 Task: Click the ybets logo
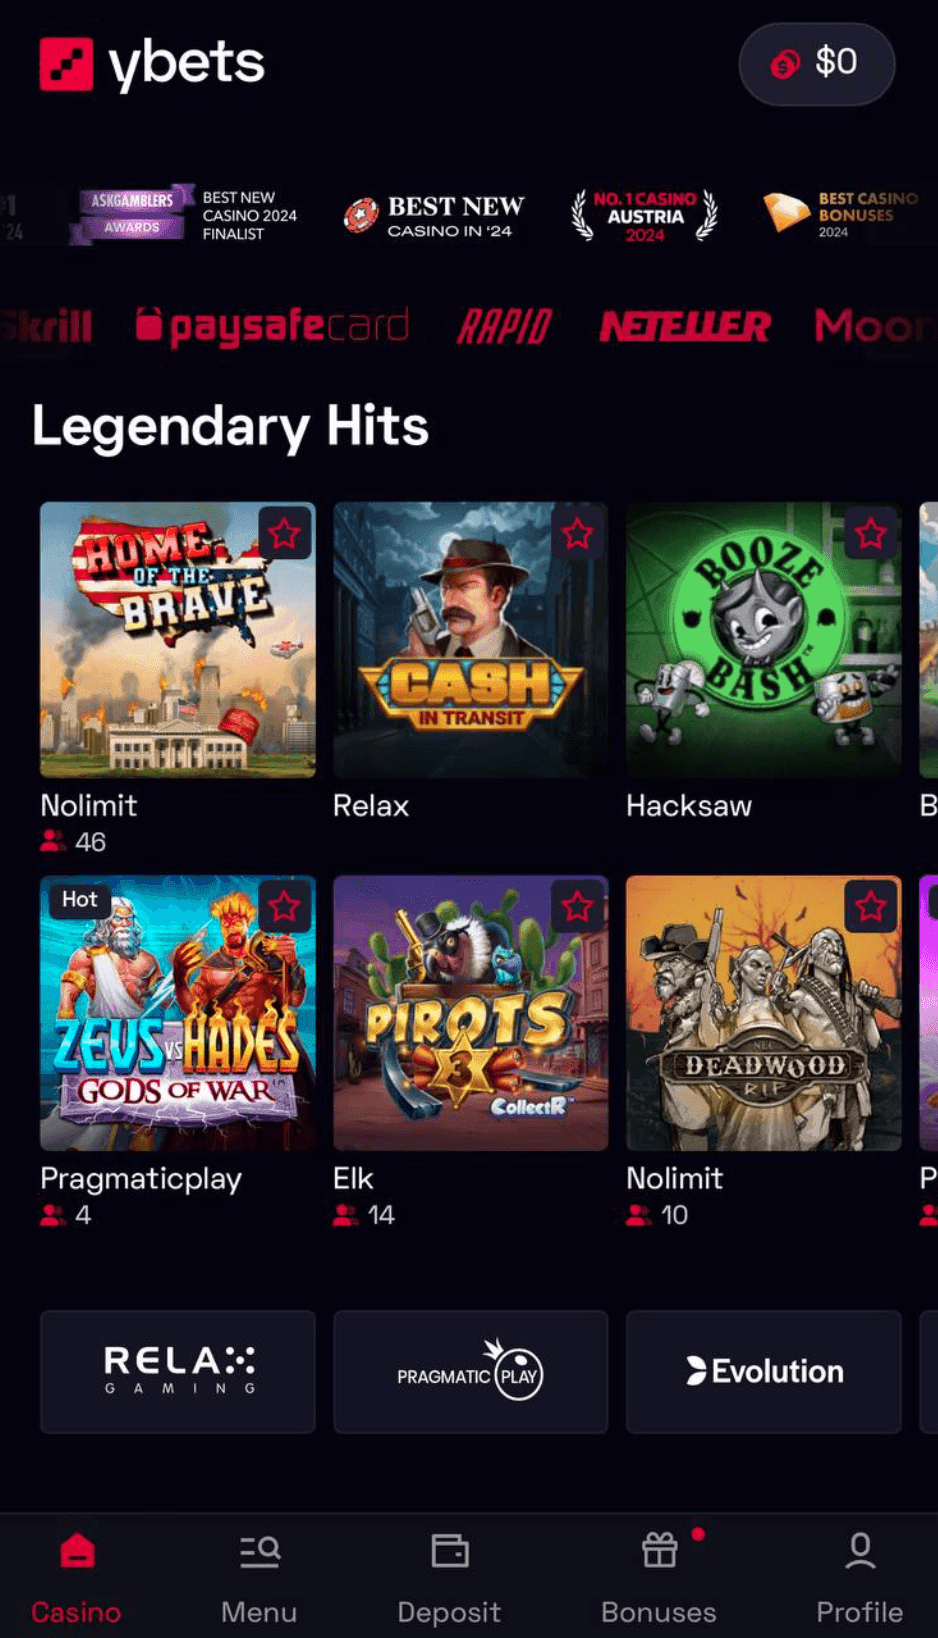coord(152,64)
